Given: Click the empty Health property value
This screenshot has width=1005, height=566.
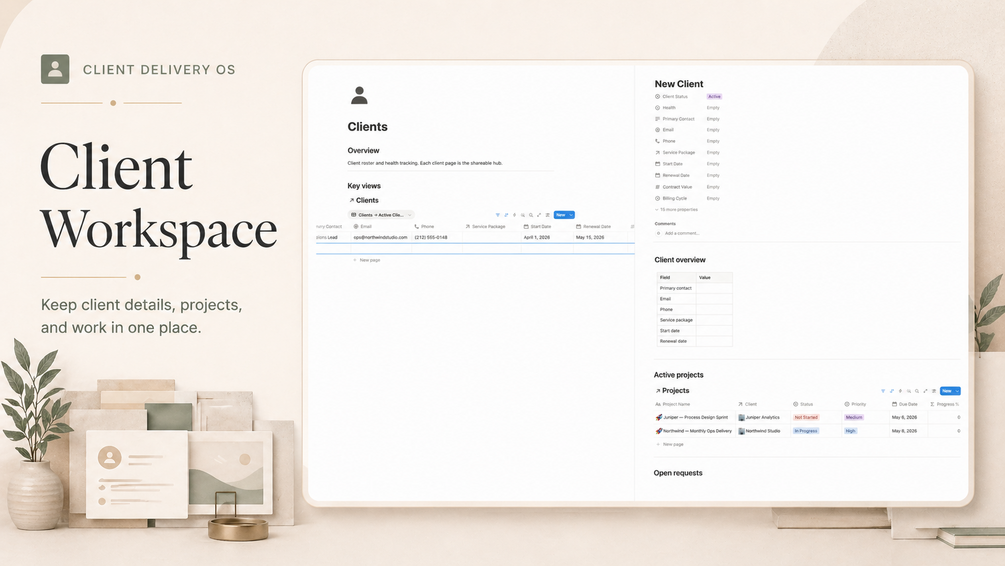Looking at the screenshot, I should pos(713,108).
